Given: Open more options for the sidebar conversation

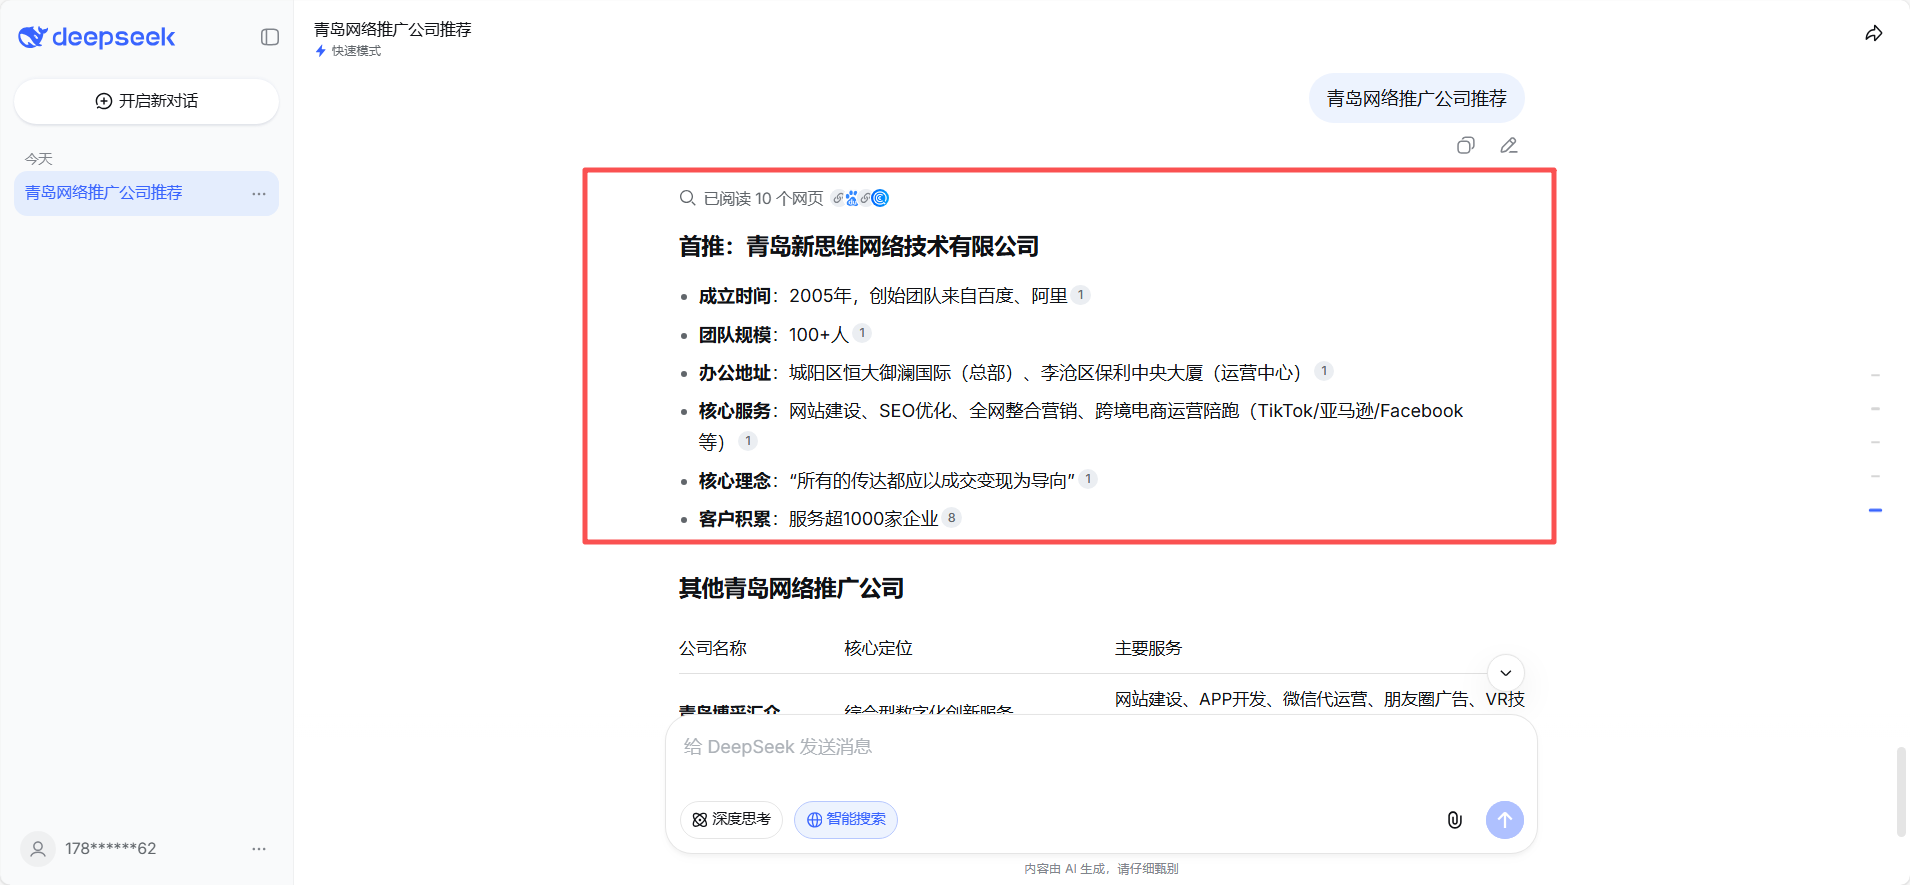Looking at the screenshot, I should point(259,194).
